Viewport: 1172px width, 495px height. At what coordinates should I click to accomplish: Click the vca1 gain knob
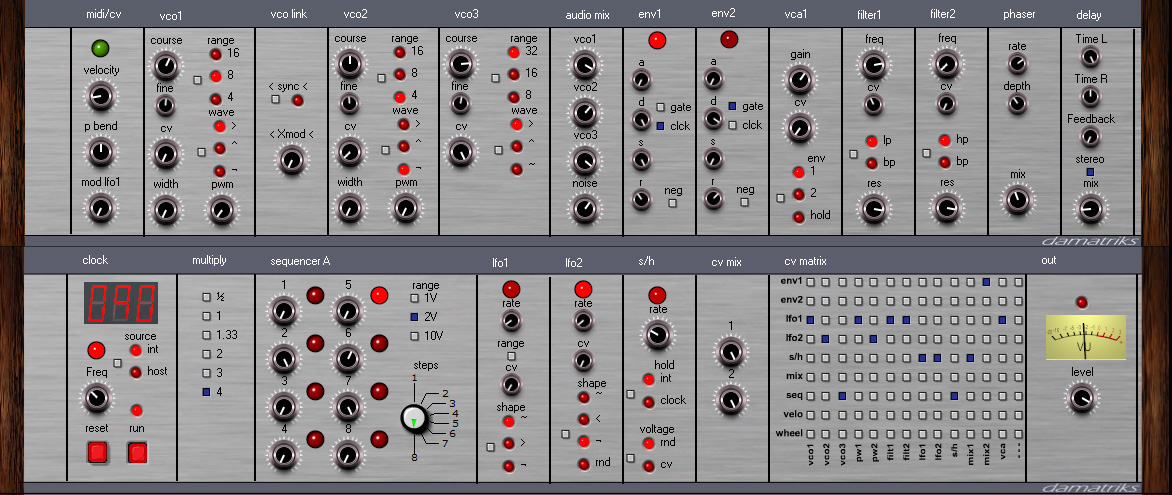click(x=799, y=79)
